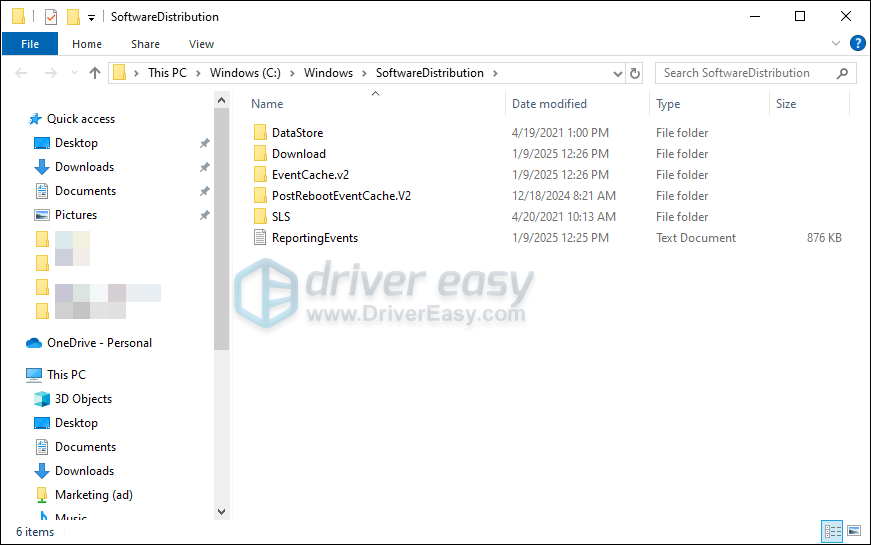Select the DataStore folder icon
871x545 pixels.
click(x=260, y=132)
